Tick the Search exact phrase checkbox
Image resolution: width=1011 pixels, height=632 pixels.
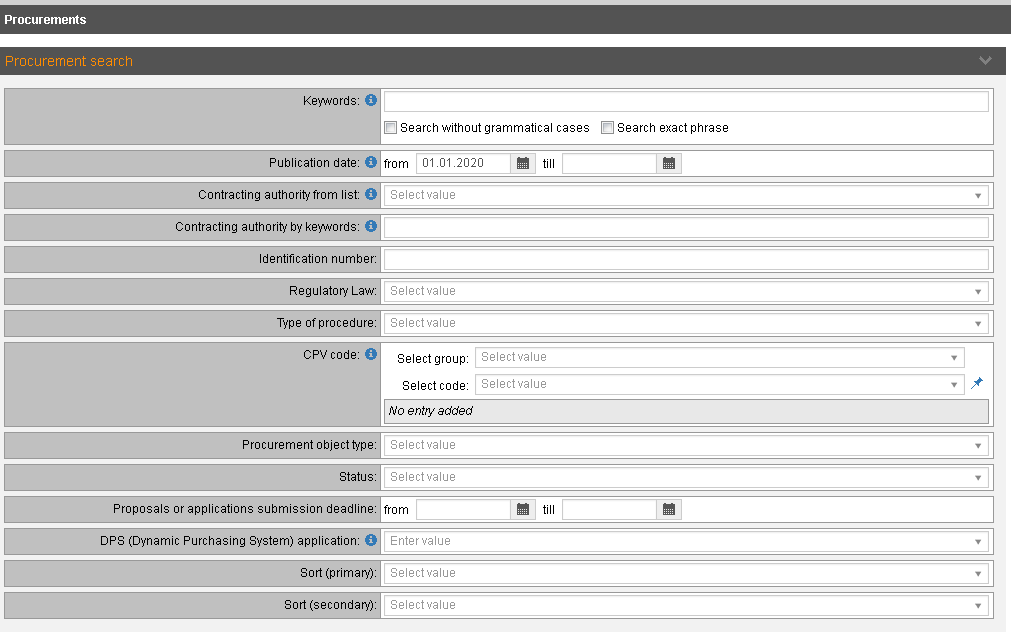pyautogui.click(x=608, y=128)
